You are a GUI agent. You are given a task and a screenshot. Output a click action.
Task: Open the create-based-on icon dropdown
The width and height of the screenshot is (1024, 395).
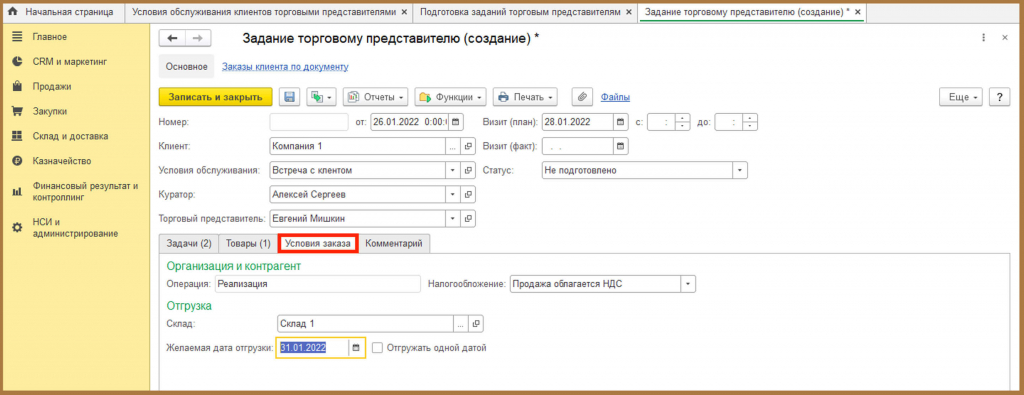(x=320, y=97)
